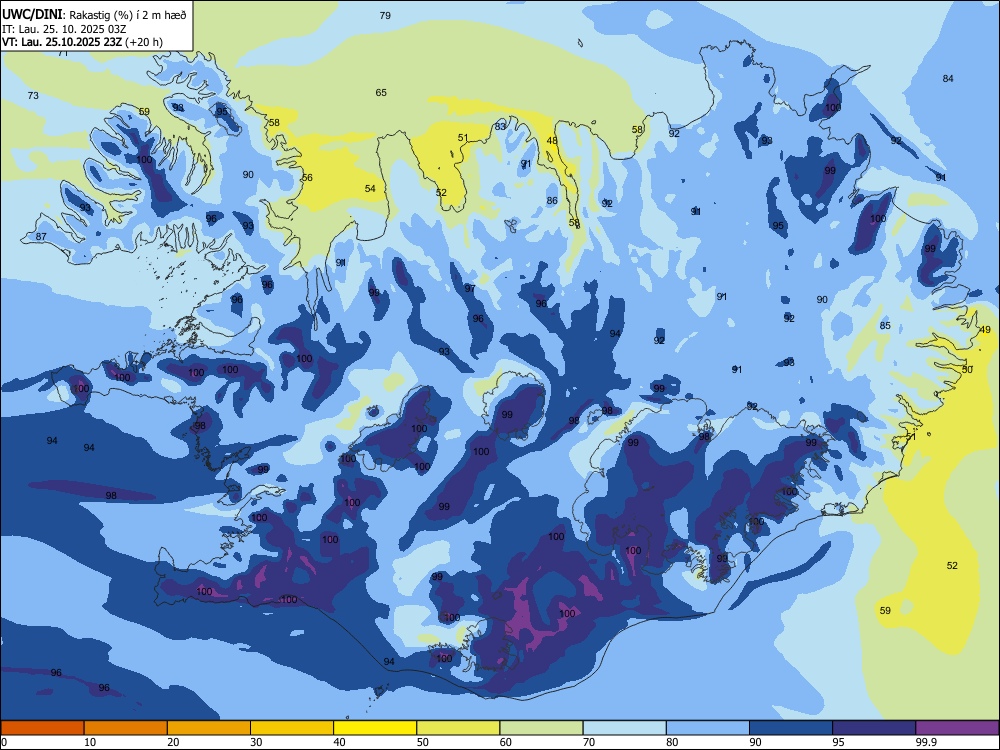Click the humidity value 87 on map
Viewport: 1000px width, 750px height.
(x=41, y=237)
